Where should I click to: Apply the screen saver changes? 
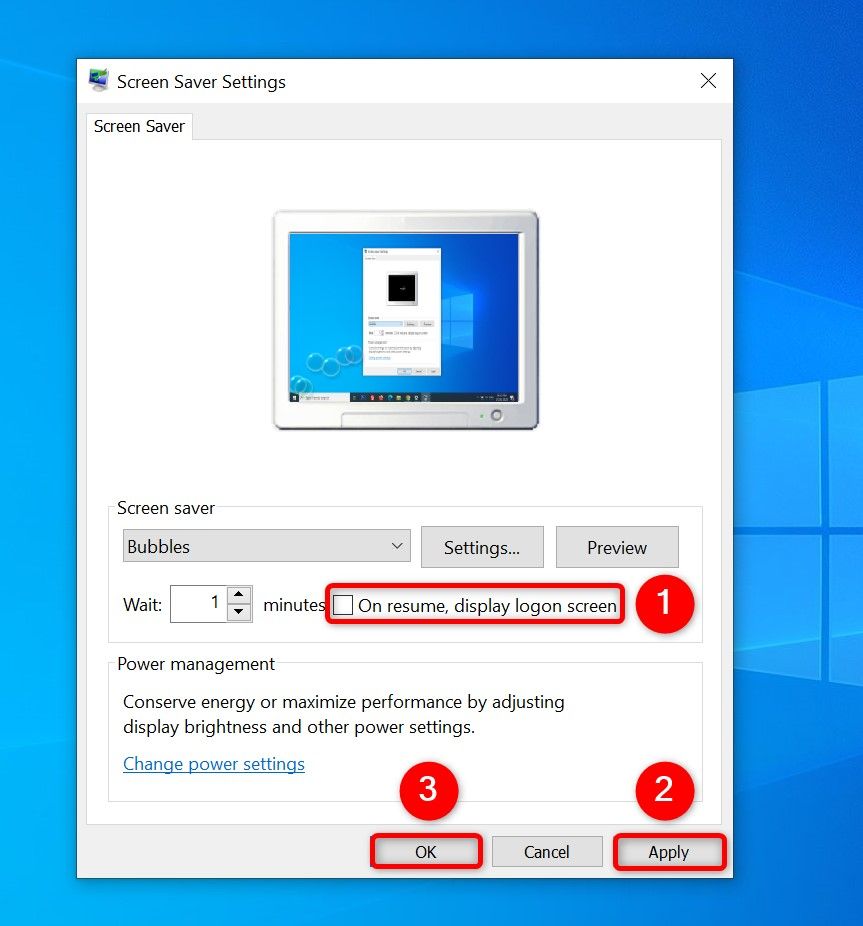[x=669, y=851]
